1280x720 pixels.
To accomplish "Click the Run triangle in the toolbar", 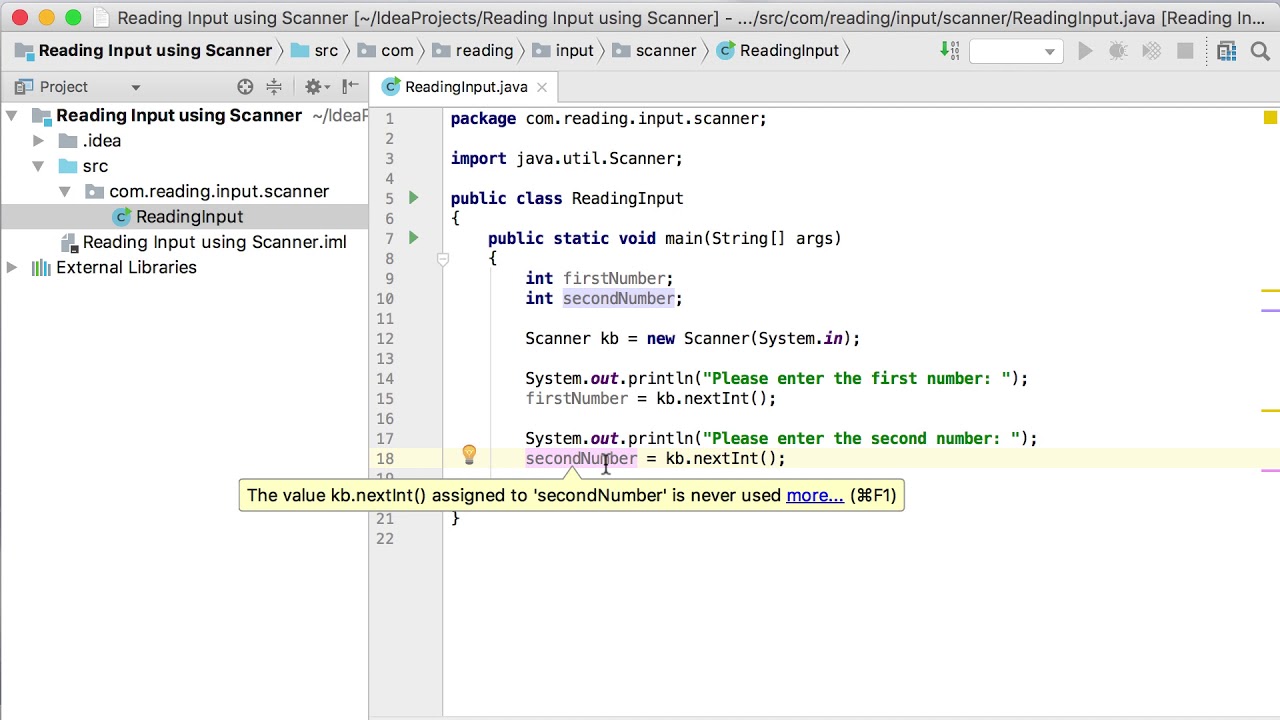I will [1085, 51].
